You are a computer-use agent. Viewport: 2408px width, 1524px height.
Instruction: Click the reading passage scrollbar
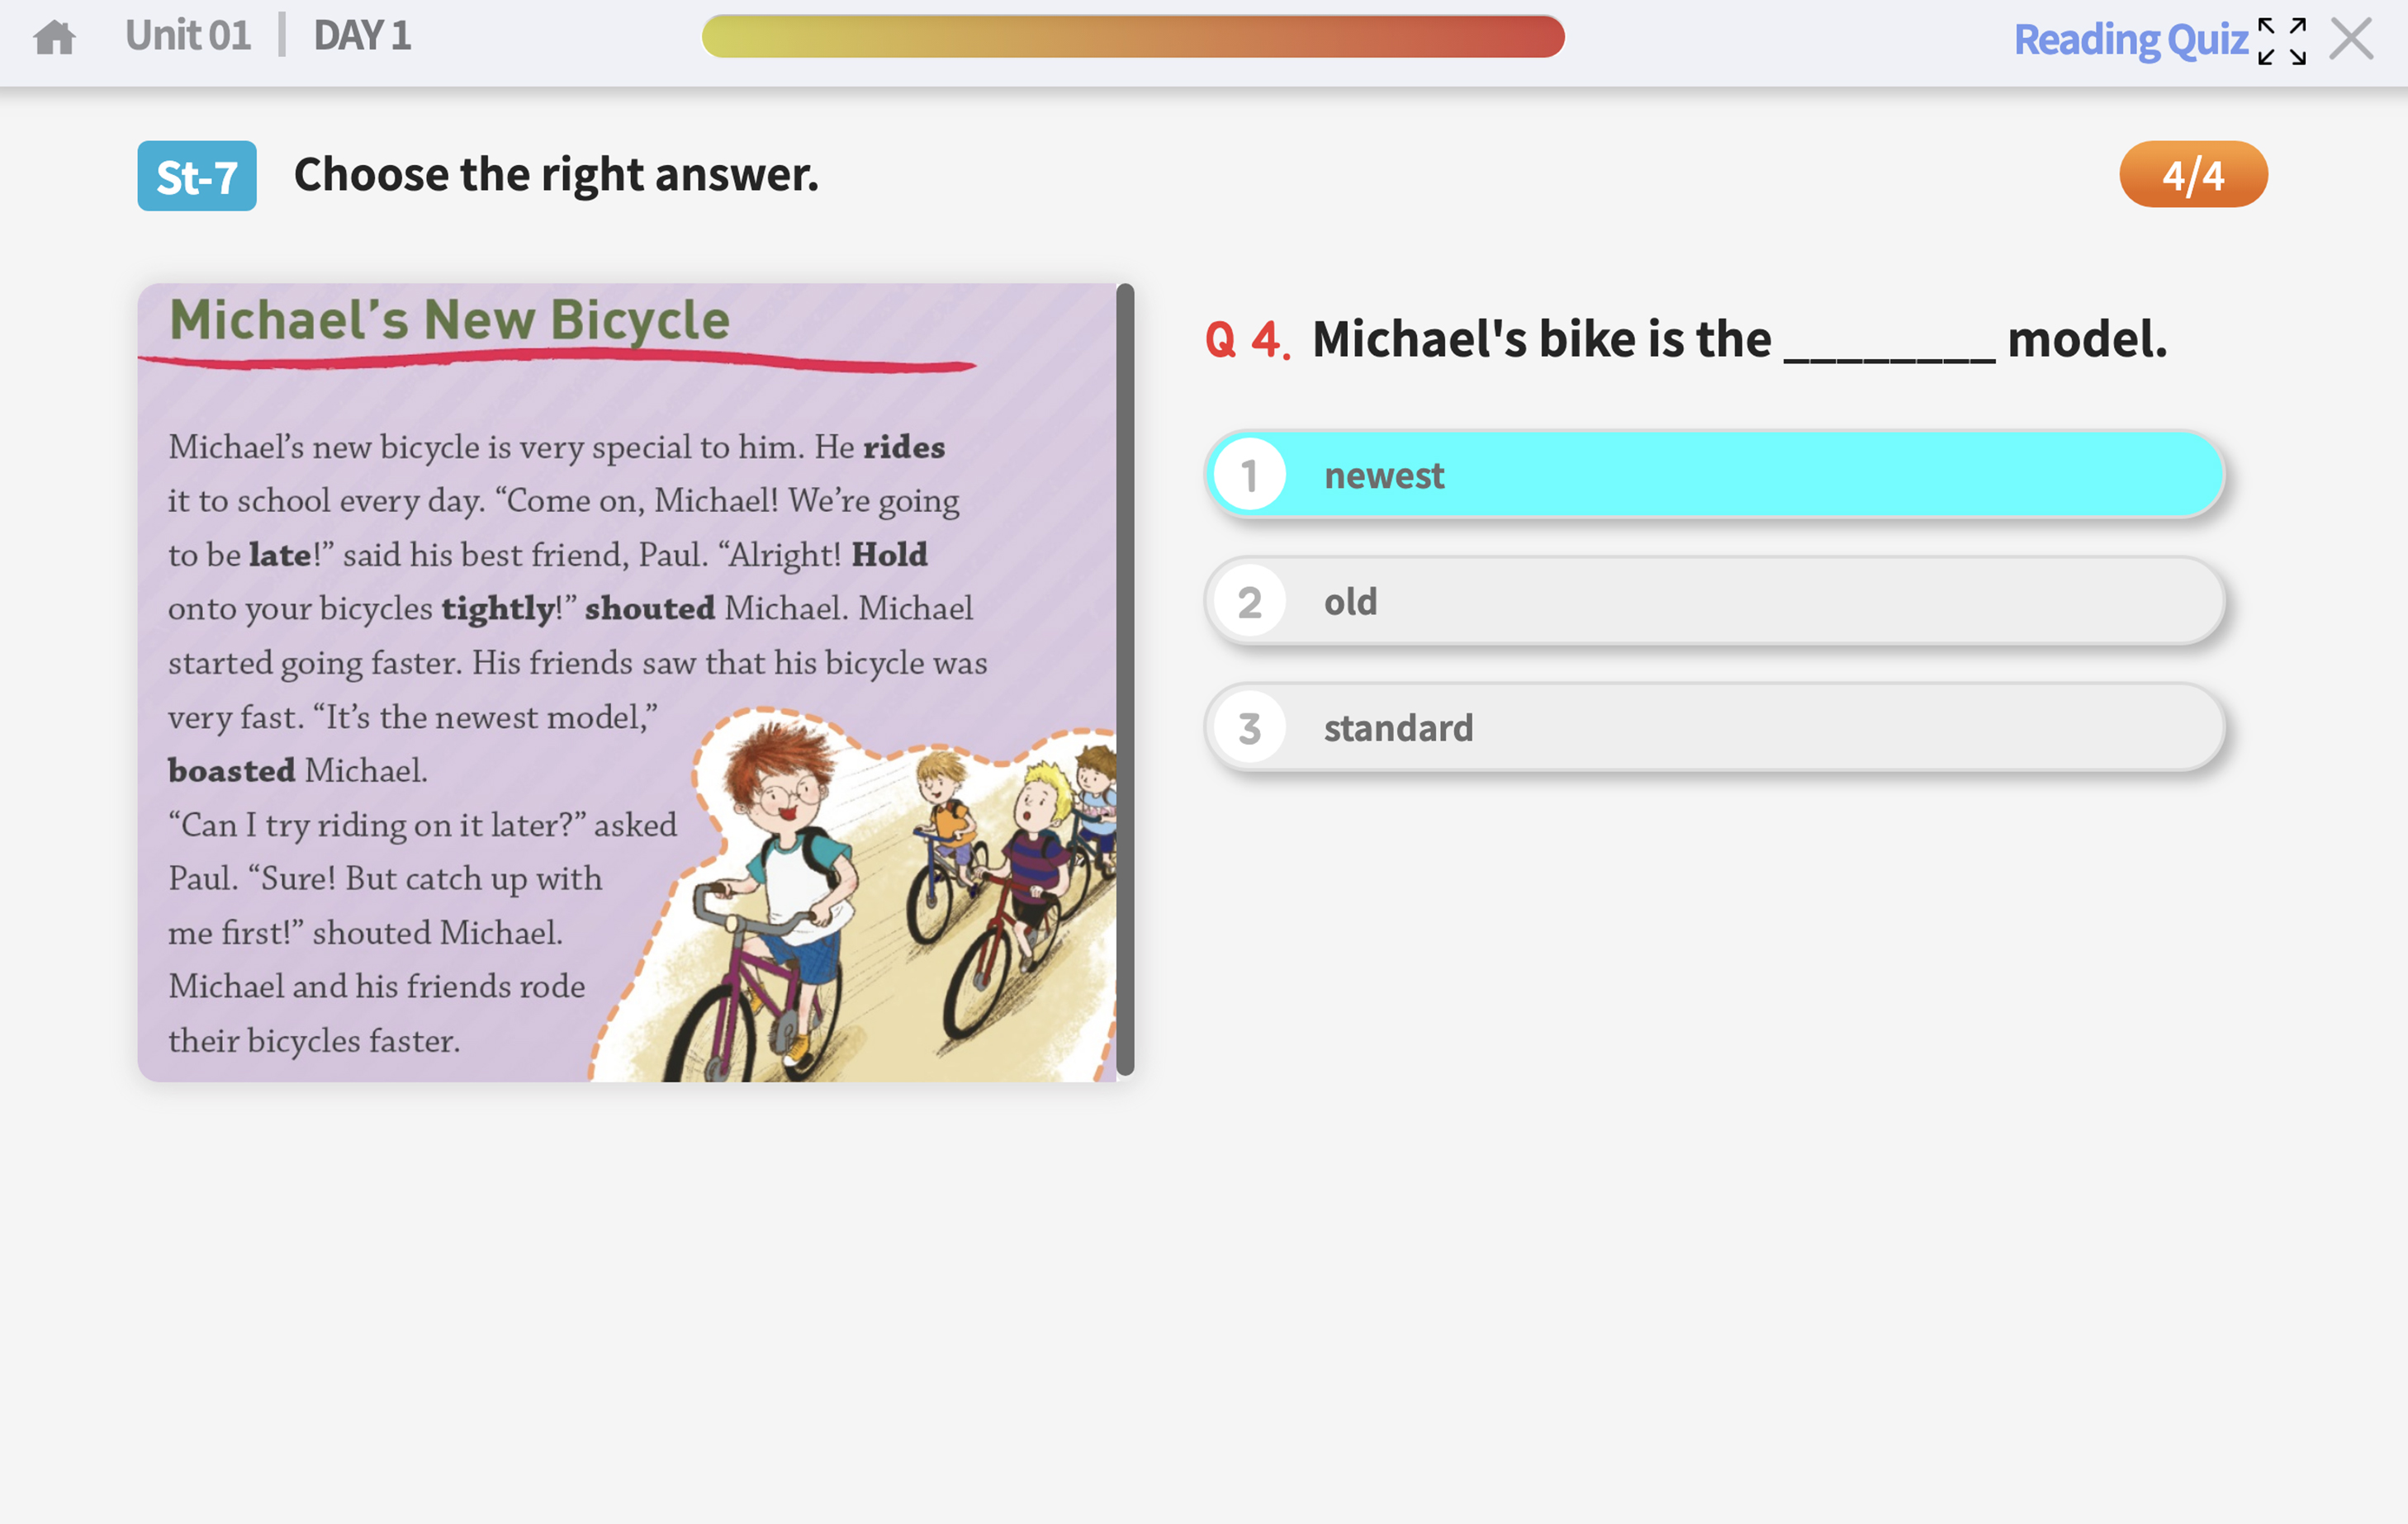[x=1125, y=680]
